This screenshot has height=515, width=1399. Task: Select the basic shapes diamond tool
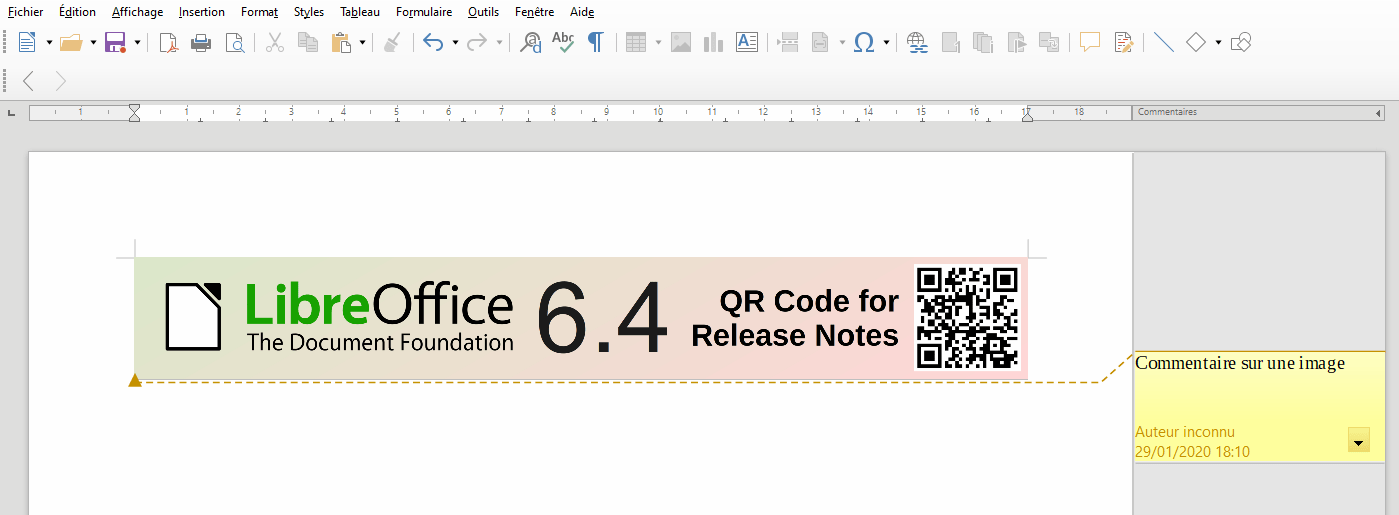click(x=1196, y=42)
